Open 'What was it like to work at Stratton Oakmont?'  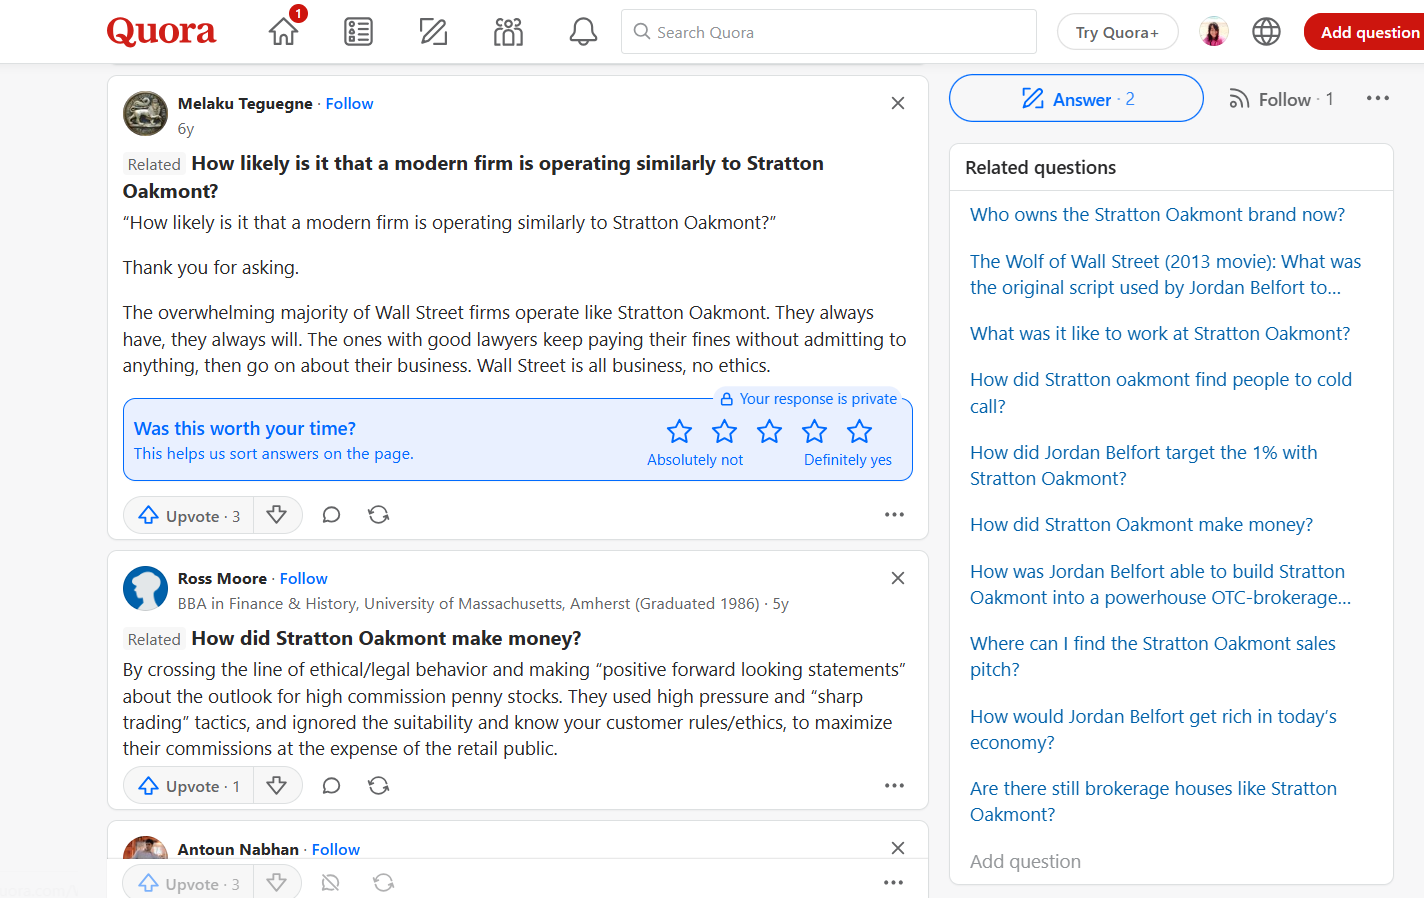point(1160,333)
